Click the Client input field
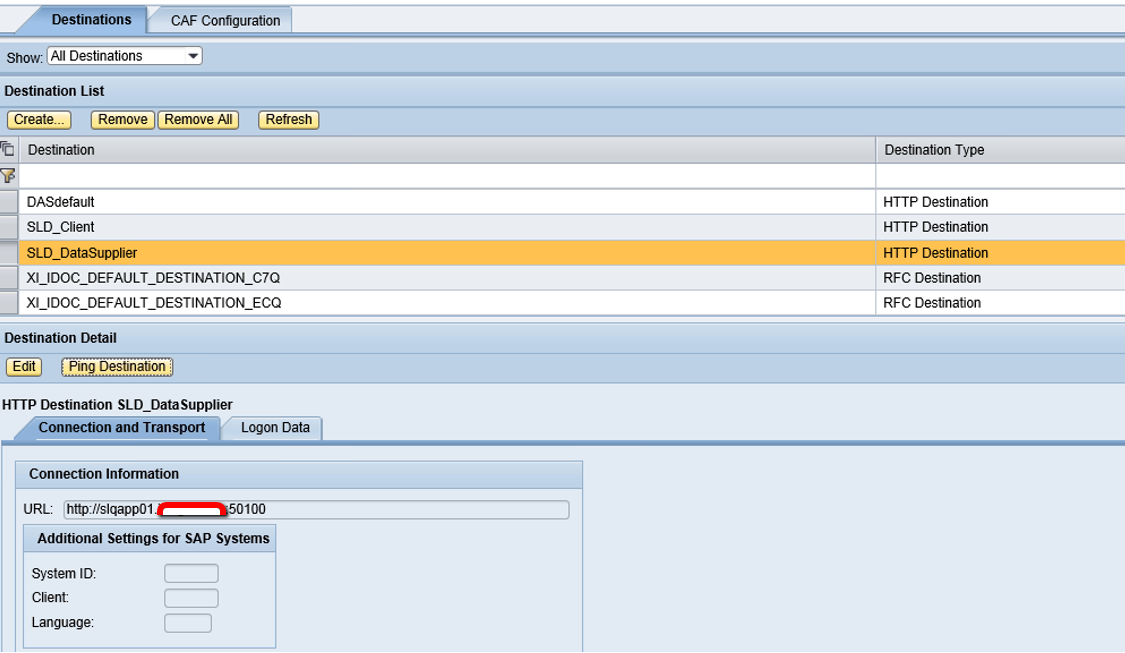 (x=191, y=598)
